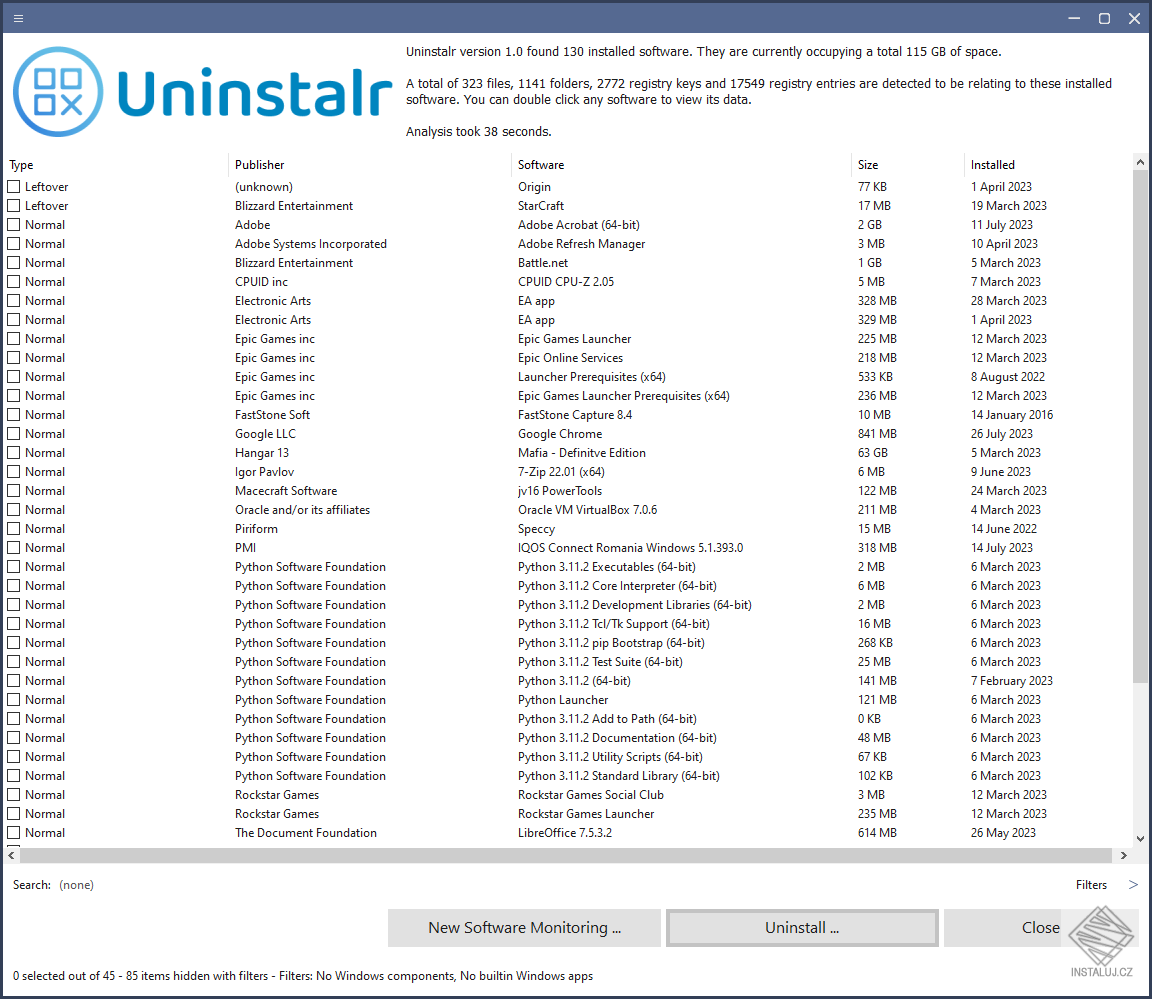The width and height of the screenshot is (1152, 999).
Task: Select the Epic Online Services entry
Action: (x=570, y=358)
